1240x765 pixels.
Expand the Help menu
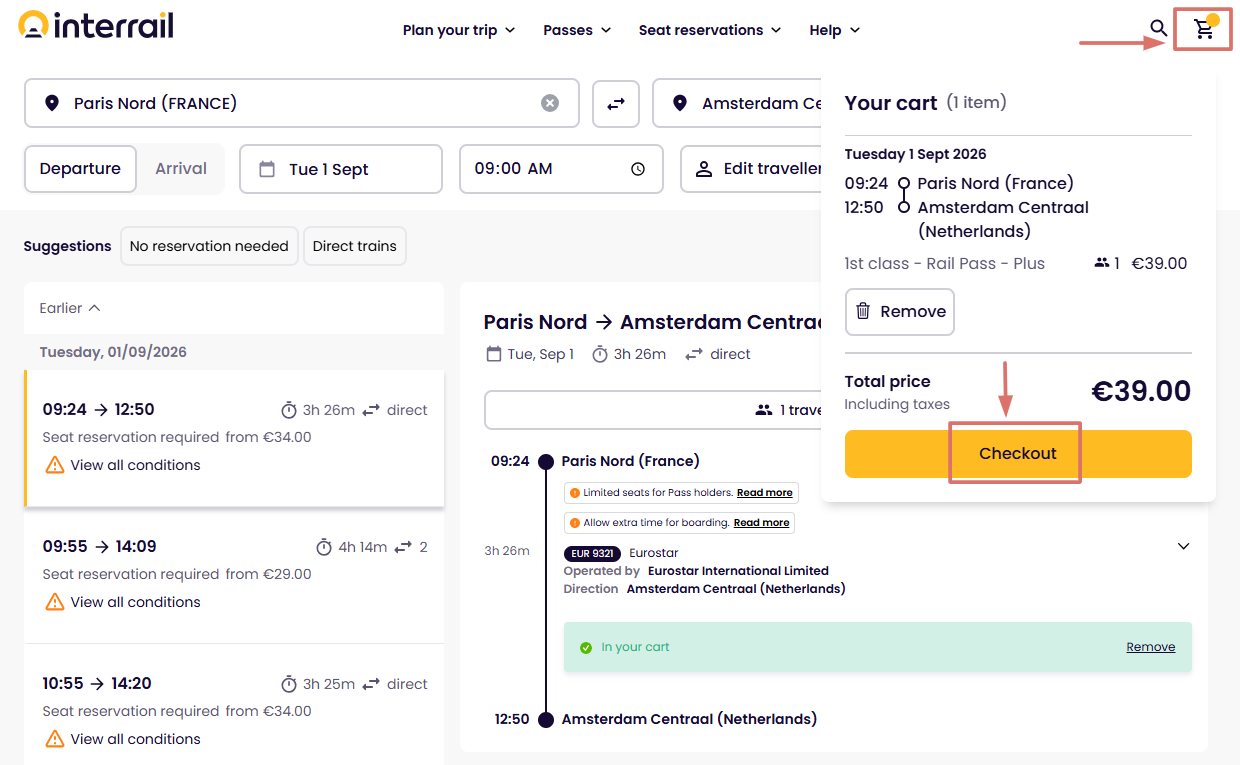click(835, 30)
